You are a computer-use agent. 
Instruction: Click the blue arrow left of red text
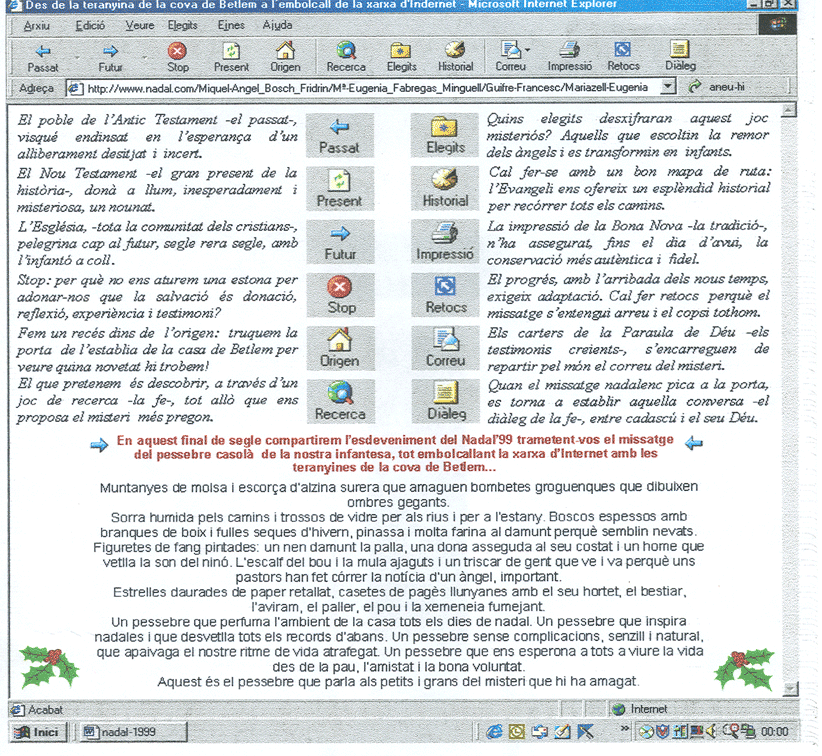coord(99,446)
